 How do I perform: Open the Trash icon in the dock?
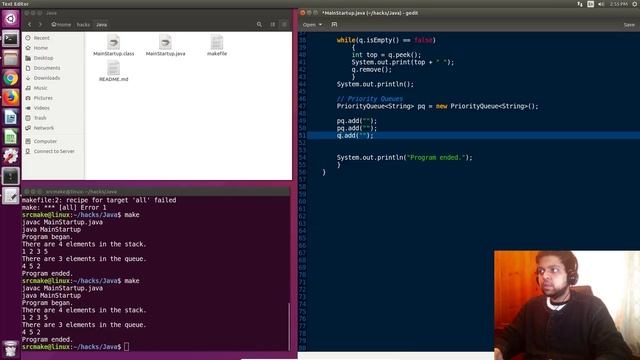click(x=11, y=349)
